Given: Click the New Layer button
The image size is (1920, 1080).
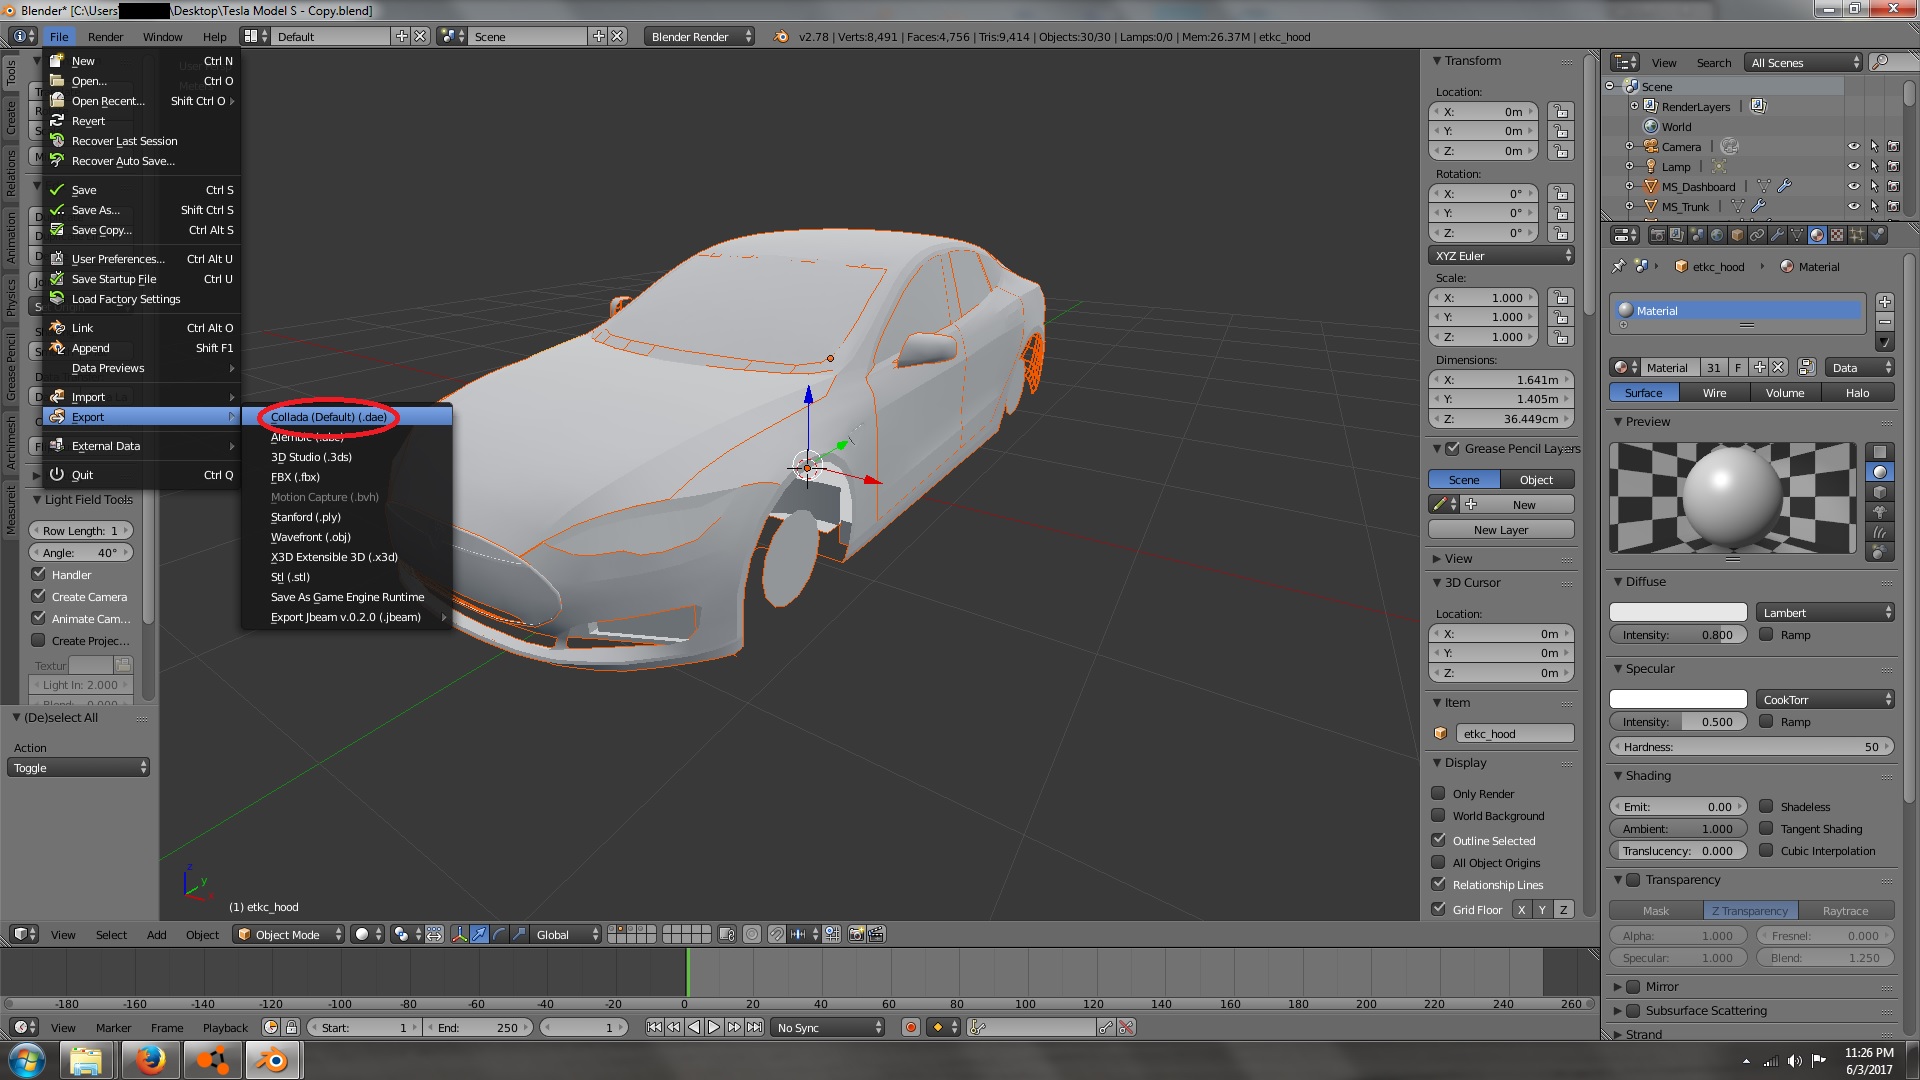Looking at the screenshot, I should click(1500, 530).
